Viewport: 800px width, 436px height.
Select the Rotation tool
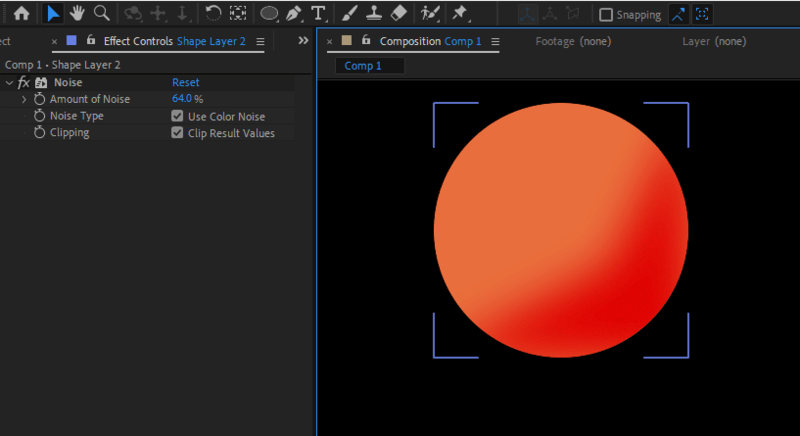tap(213, 14)
